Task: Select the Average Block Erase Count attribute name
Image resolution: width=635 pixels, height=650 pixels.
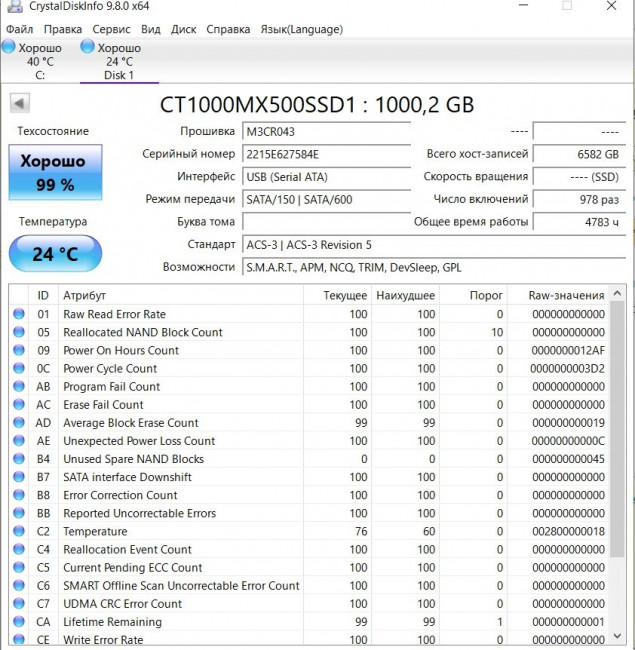Action: [131, 423]
